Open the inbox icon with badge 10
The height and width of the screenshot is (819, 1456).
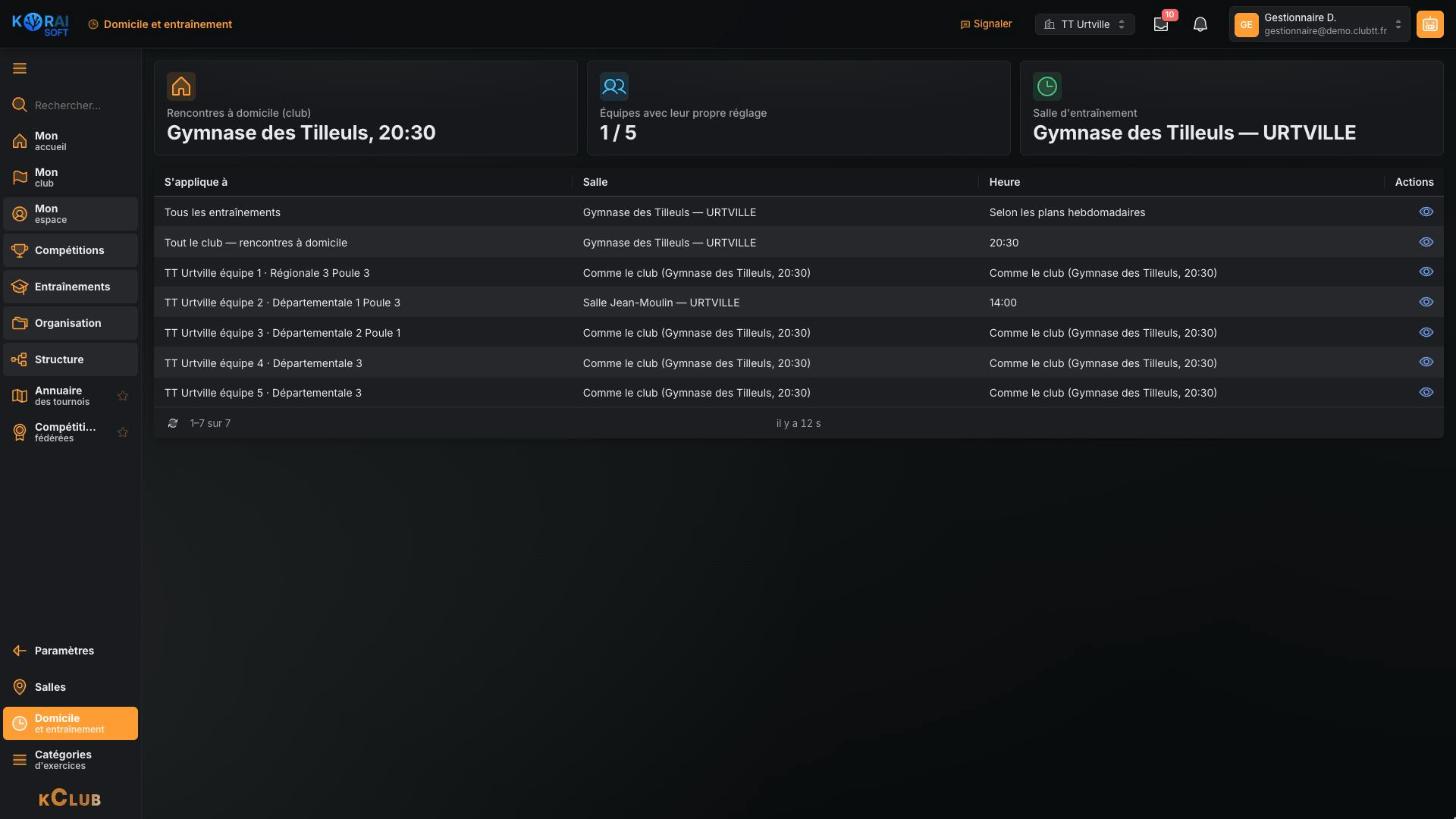[1161, 24]
